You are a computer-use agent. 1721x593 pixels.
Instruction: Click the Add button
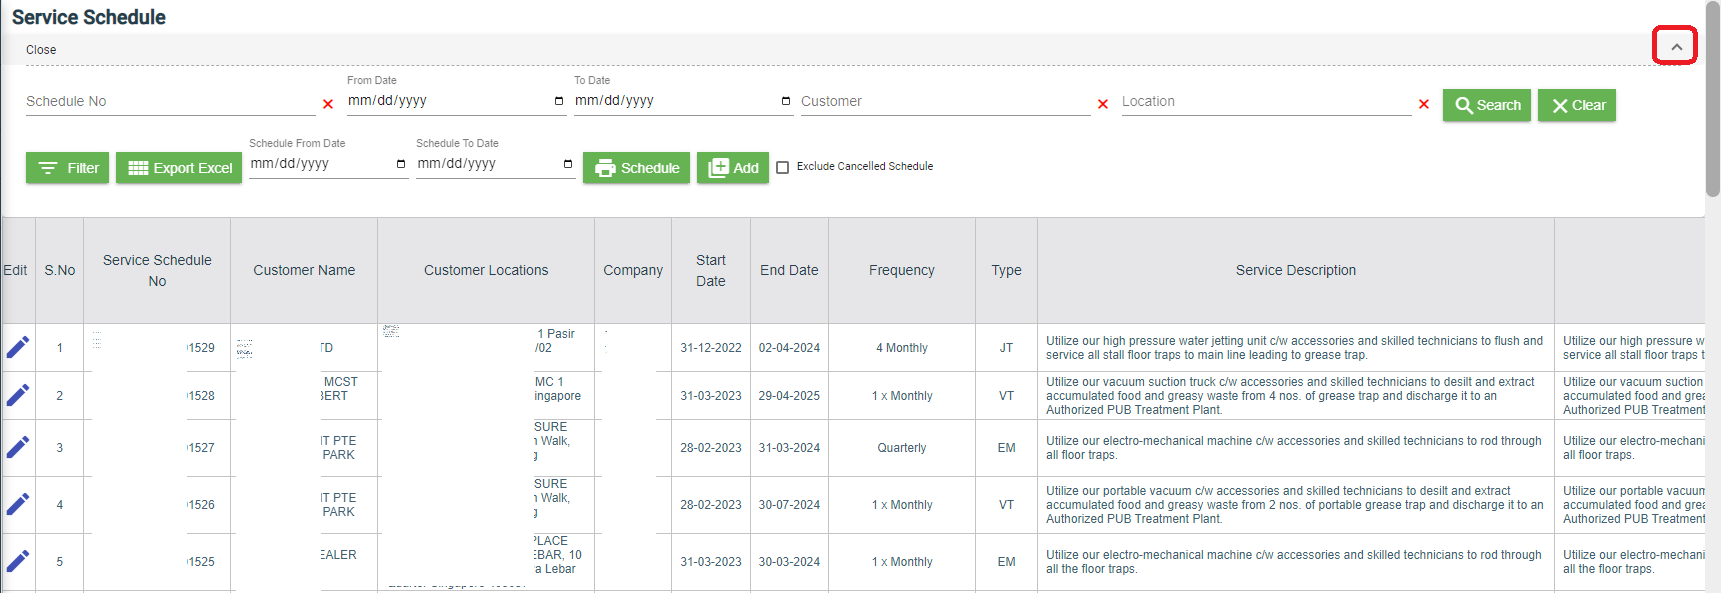click(733, 168)
